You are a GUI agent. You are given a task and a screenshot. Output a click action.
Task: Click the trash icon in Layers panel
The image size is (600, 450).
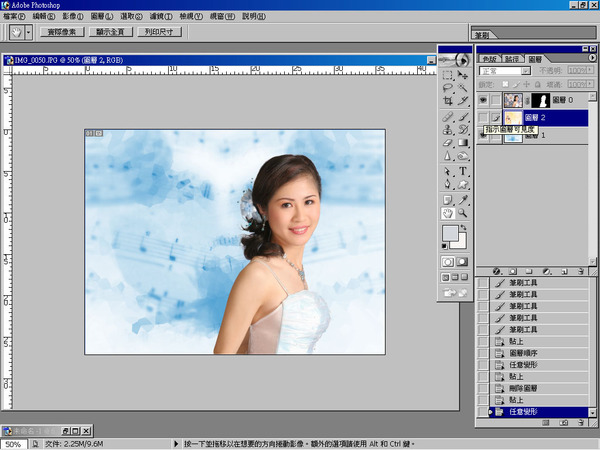(581, 271)
